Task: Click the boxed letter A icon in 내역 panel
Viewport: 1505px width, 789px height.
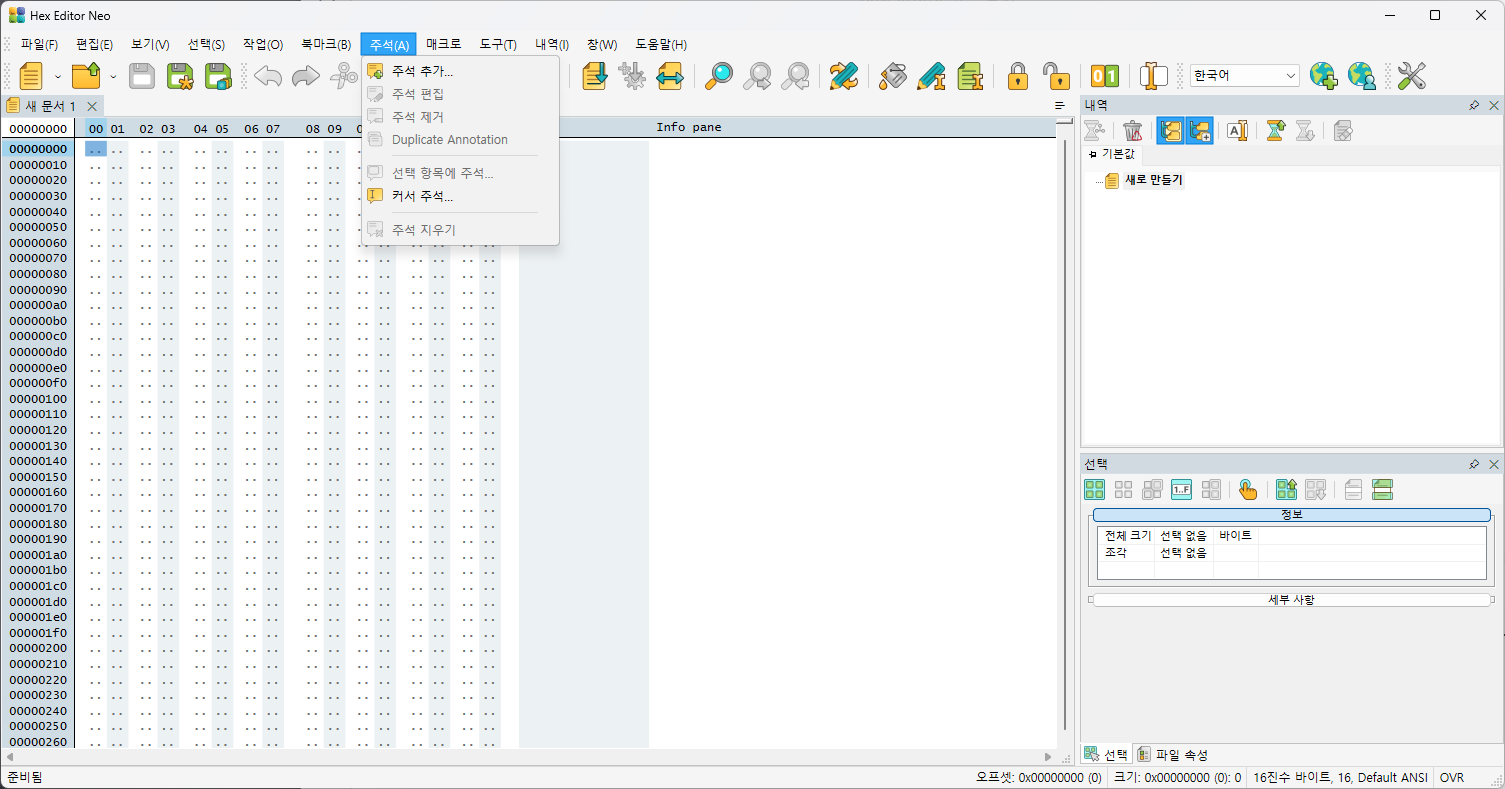Action: [x=1237, y=130]
